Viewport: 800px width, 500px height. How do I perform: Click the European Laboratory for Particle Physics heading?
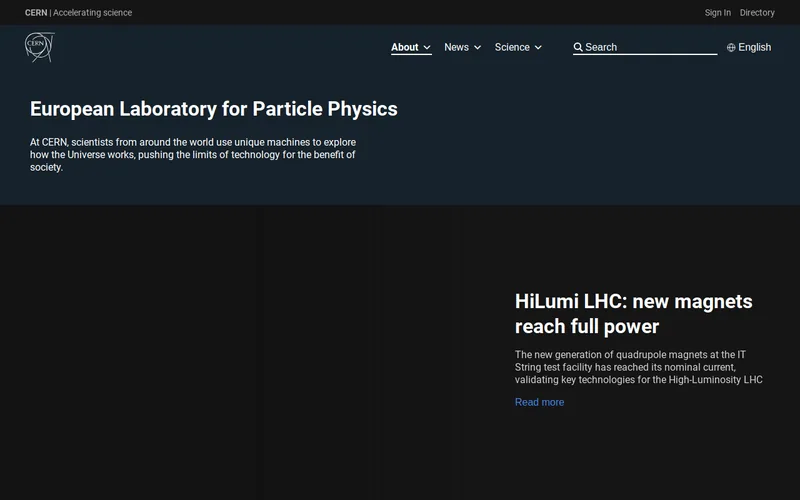tap(214, 109)
